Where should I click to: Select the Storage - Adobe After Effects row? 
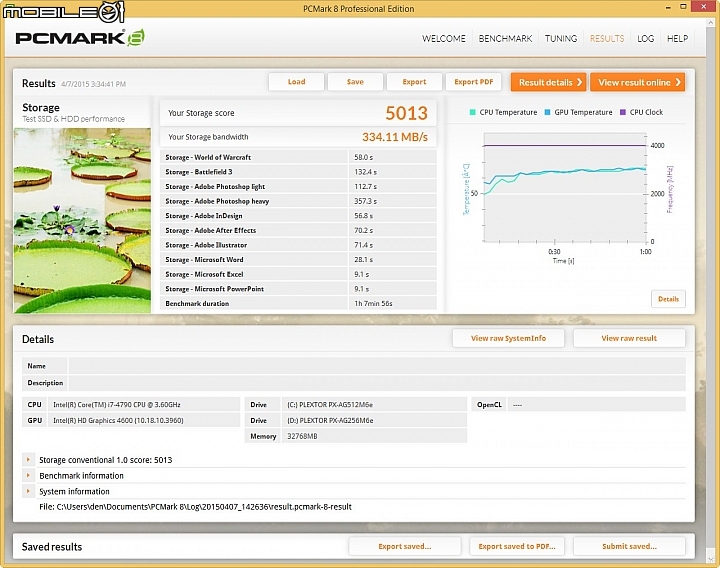click(298, 231)
